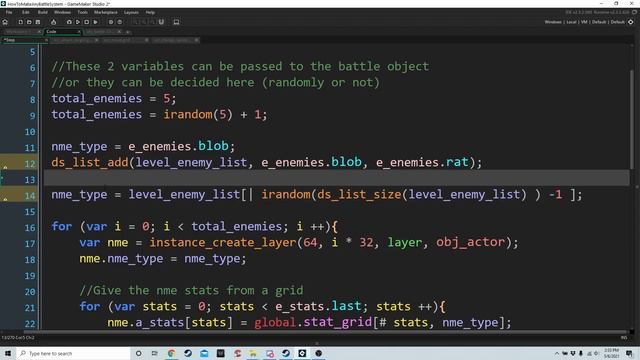Click line number 16 in gutter
640x360 pixels.
pos(30,227)
